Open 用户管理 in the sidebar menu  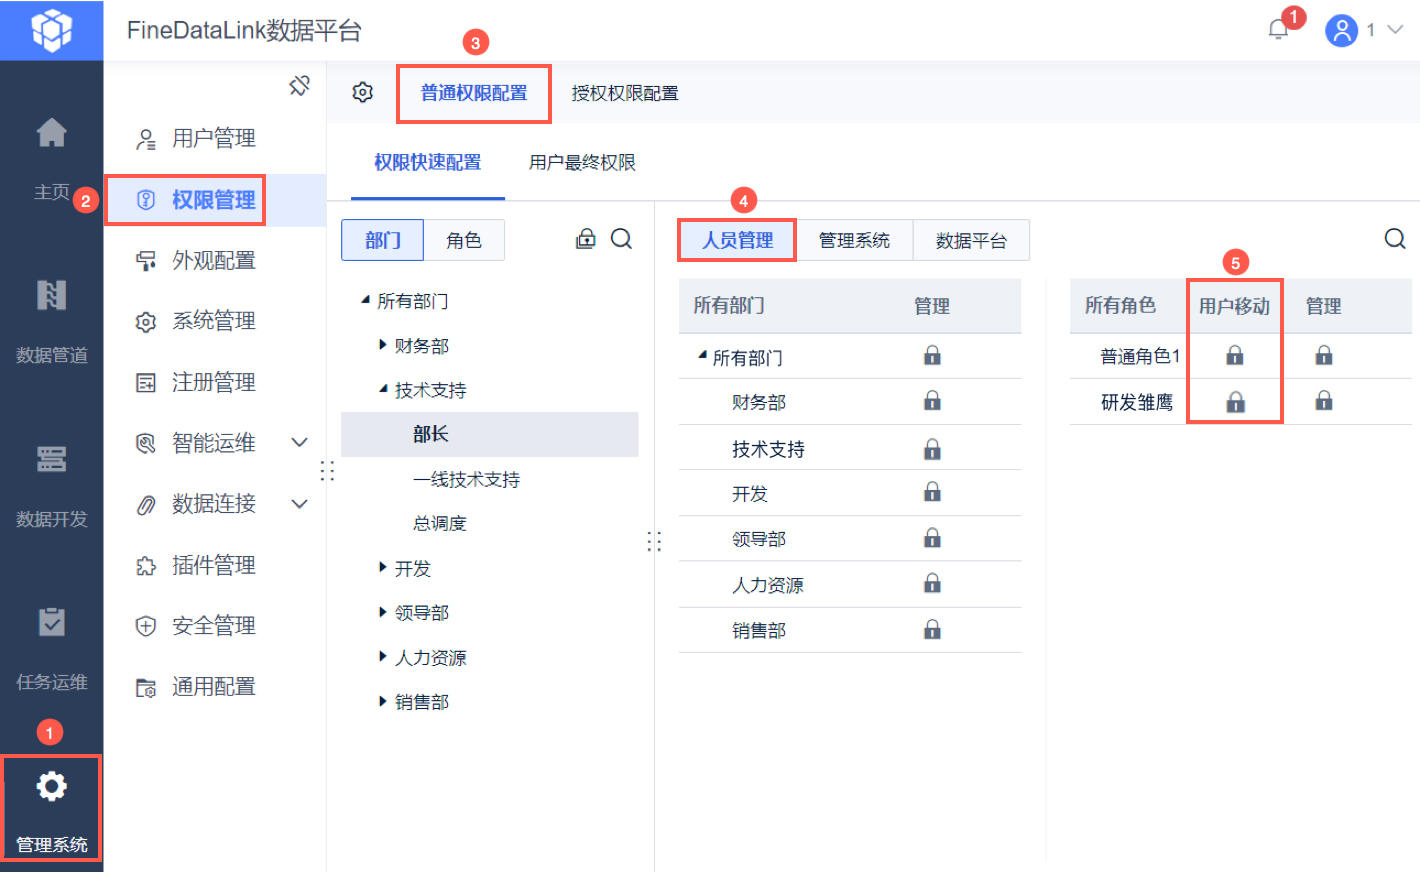213,138
